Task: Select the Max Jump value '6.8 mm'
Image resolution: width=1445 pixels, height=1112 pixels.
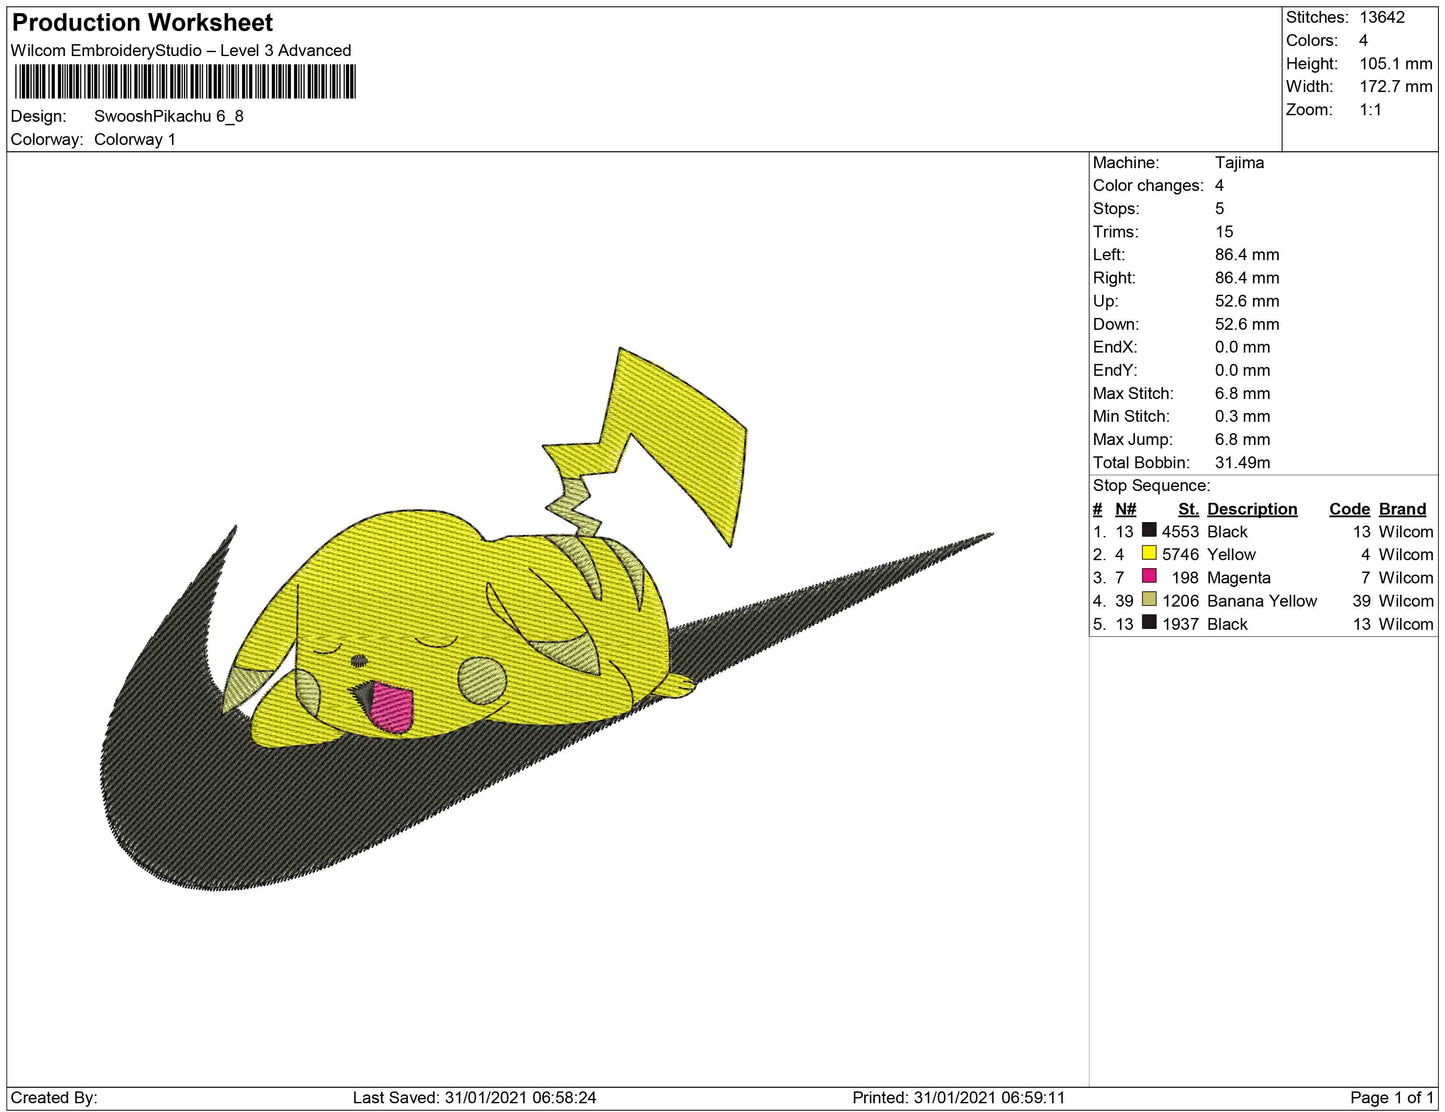Action: coord(1243,439)
